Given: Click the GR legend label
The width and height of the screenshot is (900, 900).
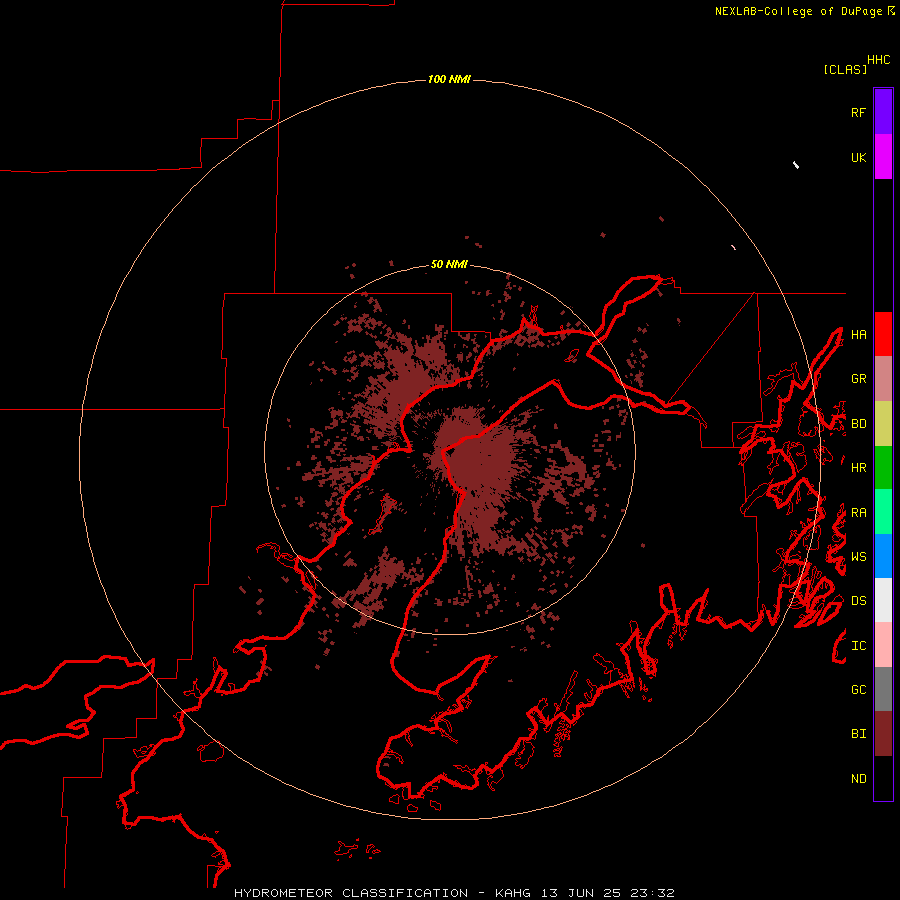Looking at the screenshot, I should (x=858, y=379).
